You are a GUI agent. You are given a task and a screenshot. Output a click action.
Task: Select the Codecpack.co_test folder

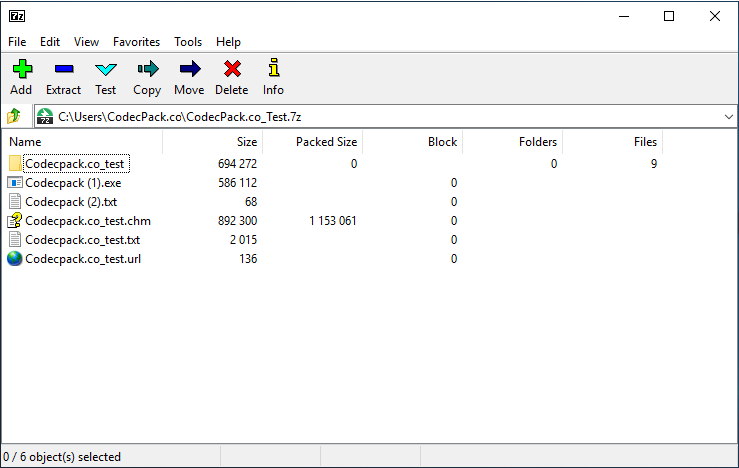[x=76, y=164]
